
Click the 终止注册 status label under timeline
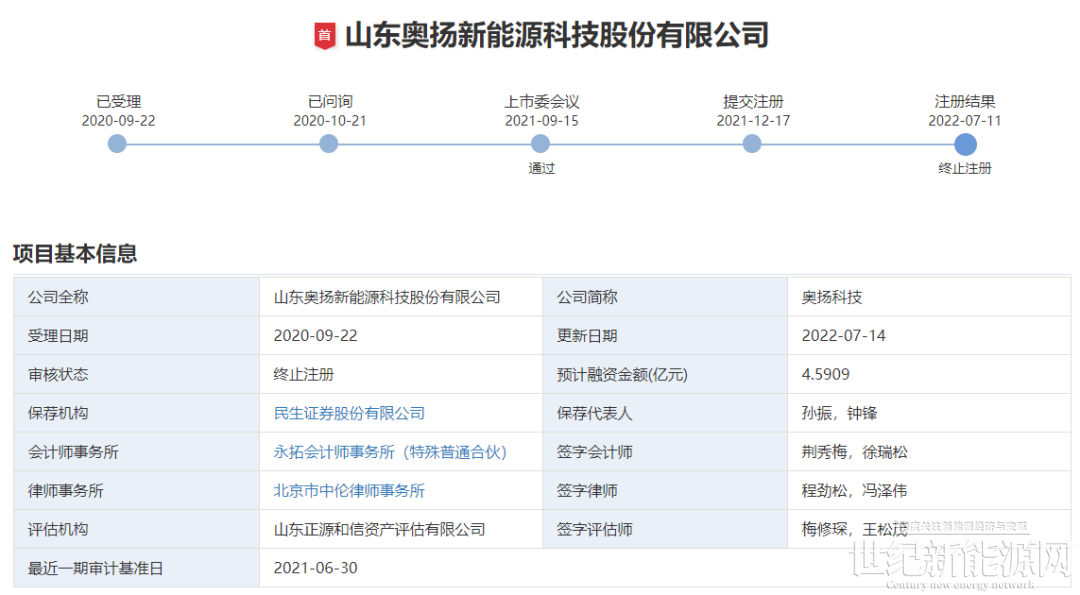(965, 169)
